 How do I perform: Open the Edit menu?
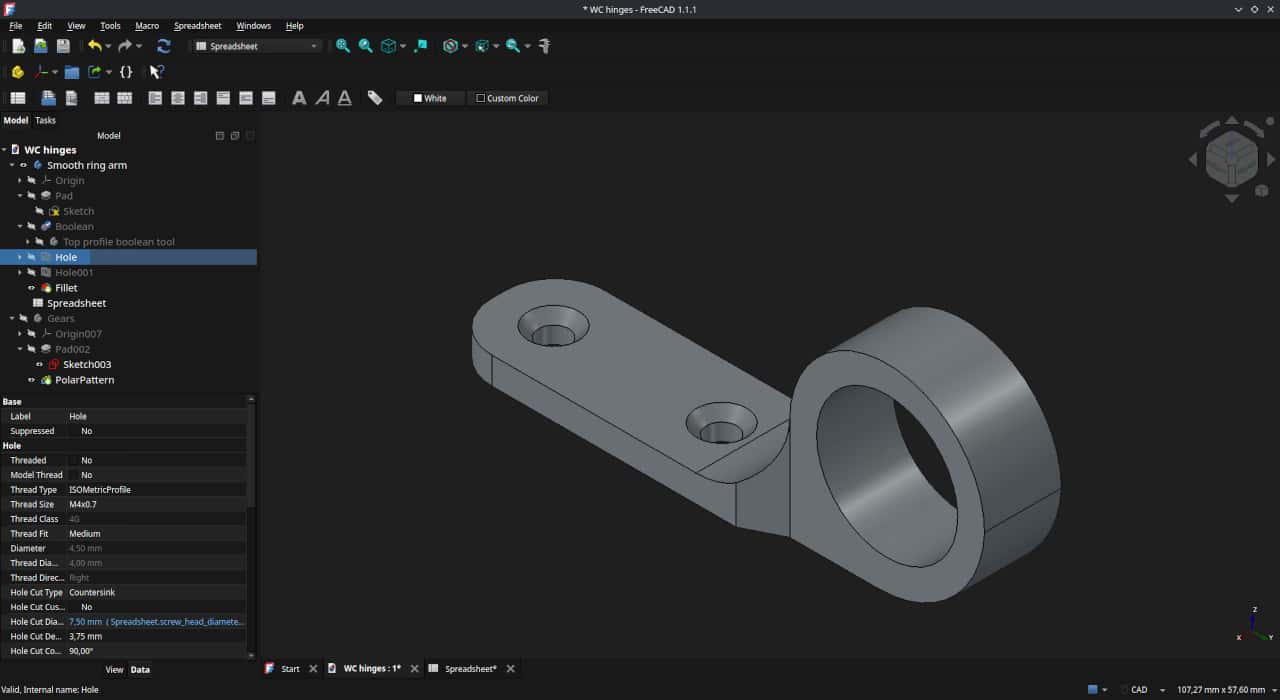[x=45, y=26]
